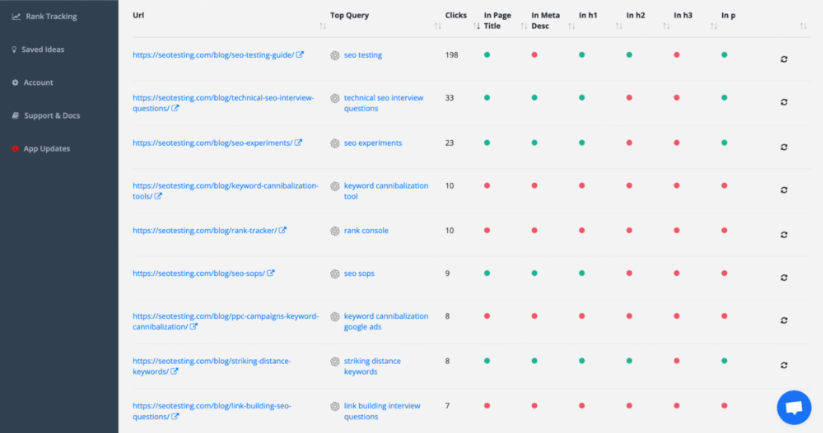The height and width of the screenshot is (433, 823).
Task: Sort table by Url column
Action: coord(323,26)
